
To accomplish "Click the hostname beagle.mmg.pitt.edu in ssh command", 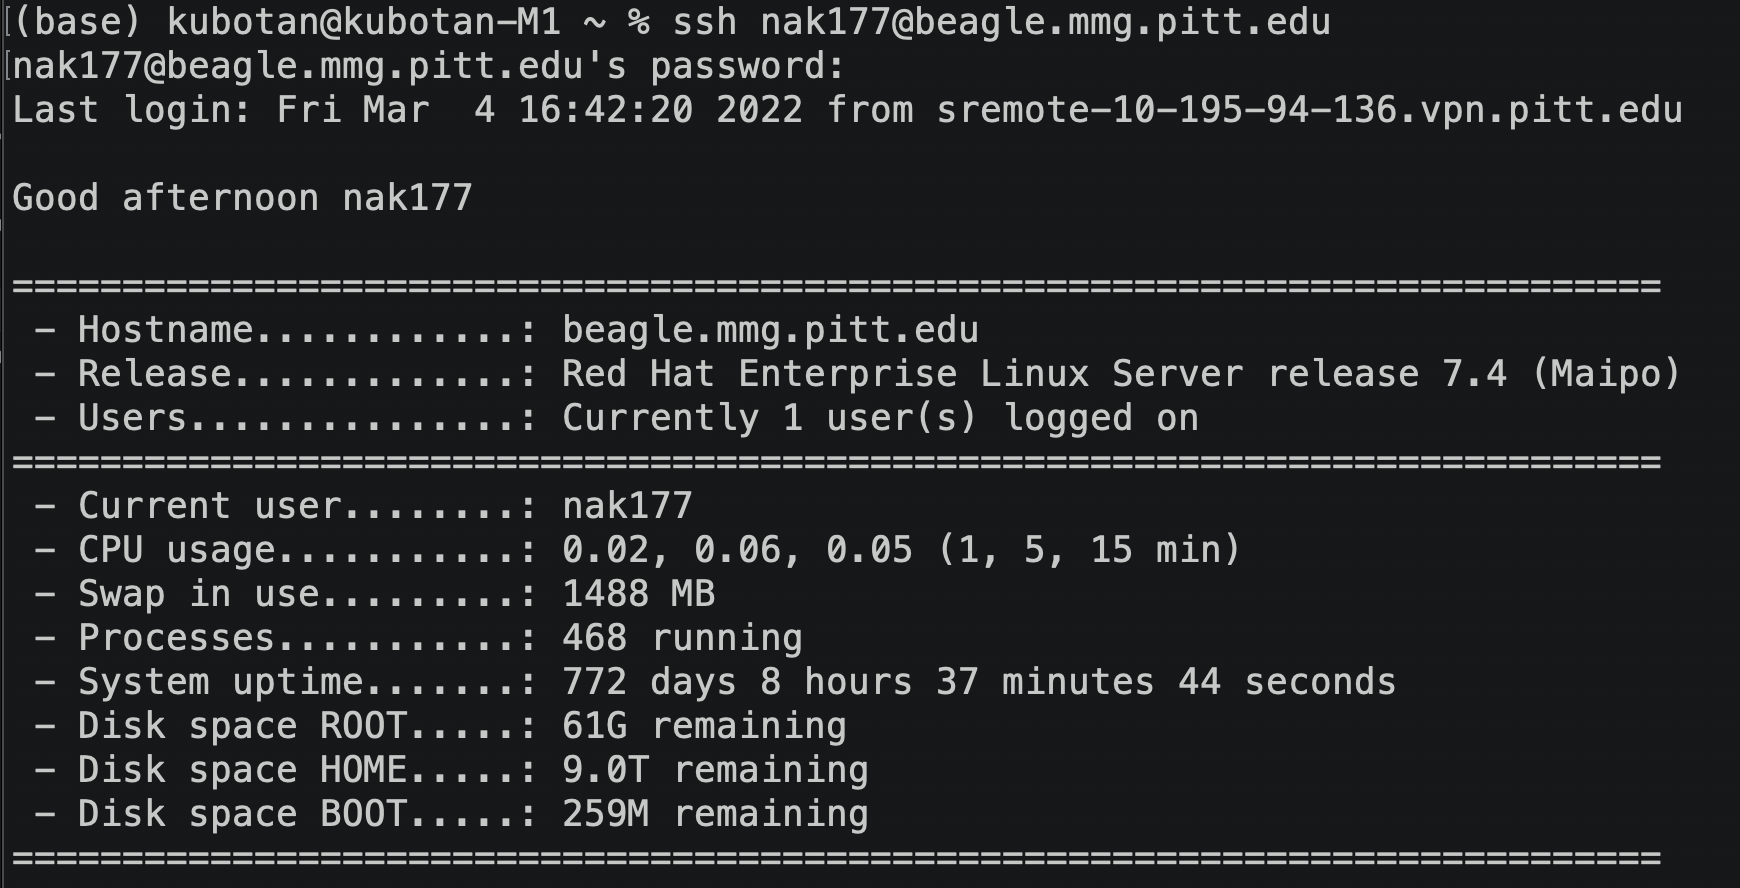I will click(x=1122, y=22).
